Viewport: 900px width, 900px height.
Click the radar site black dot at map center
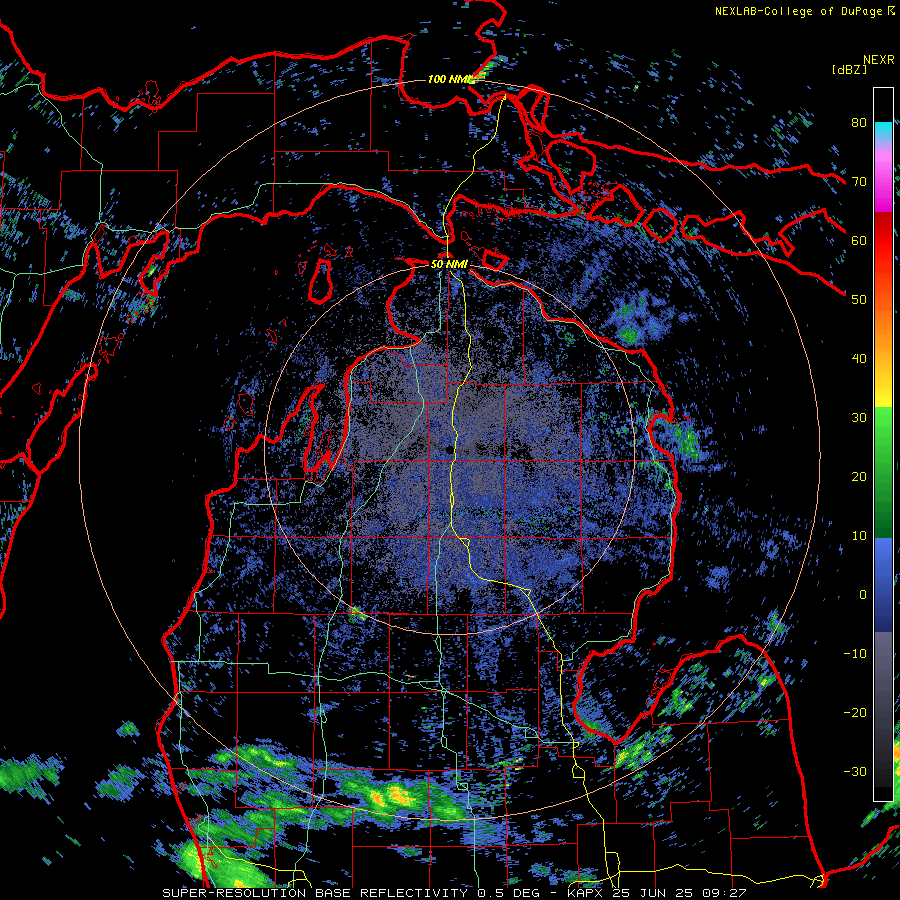[x=448, y=450]
